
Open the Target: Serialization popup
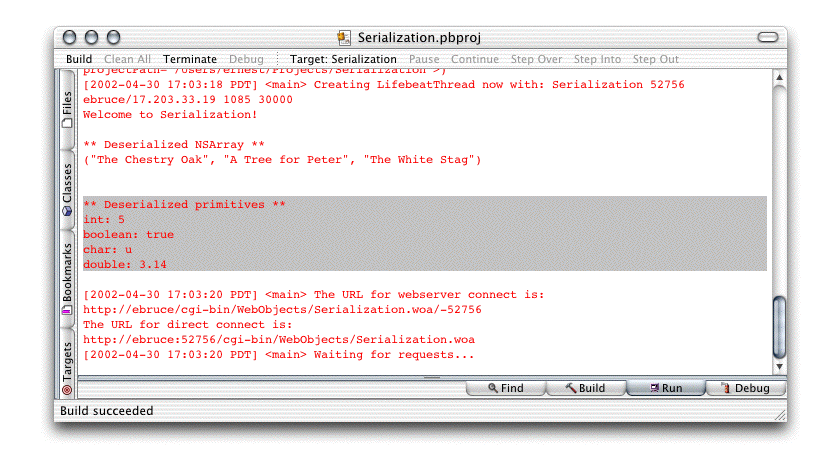pyautogui.click(x=343, y=59)
